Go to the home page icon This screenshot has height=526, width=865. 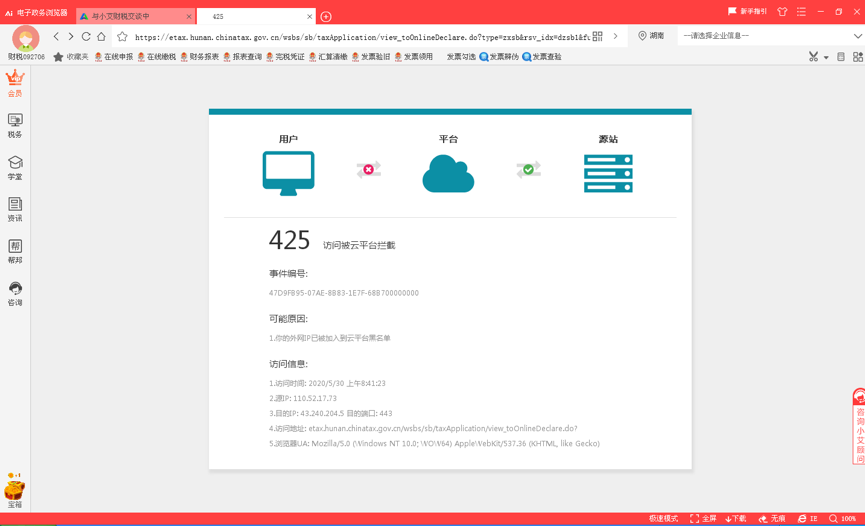pyautogui.click(x=102, y=36)
